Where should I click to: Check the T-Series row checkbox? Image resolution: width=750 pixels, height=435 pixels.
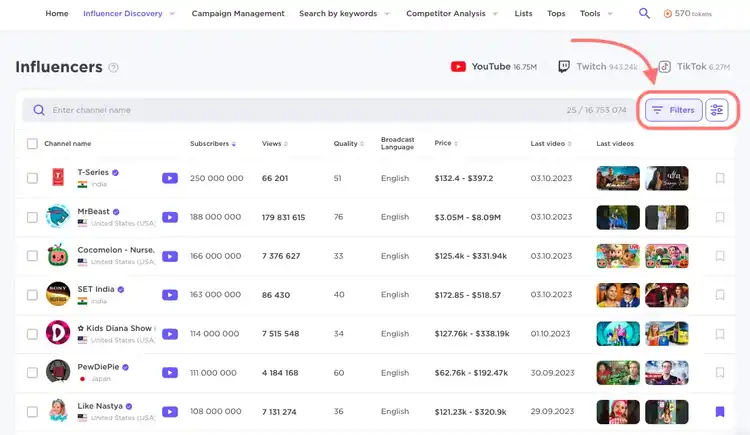pos(32,178)
